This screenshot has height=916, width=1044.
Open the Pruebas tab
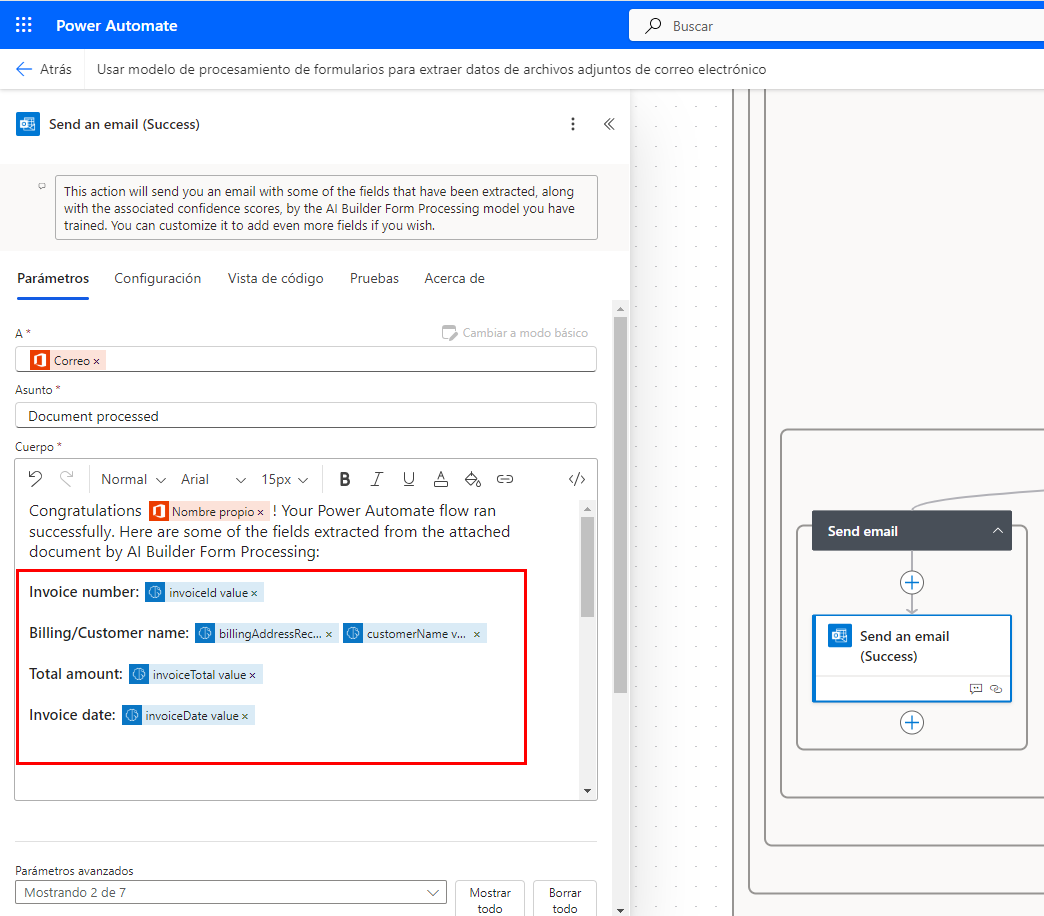click(374, 278)
